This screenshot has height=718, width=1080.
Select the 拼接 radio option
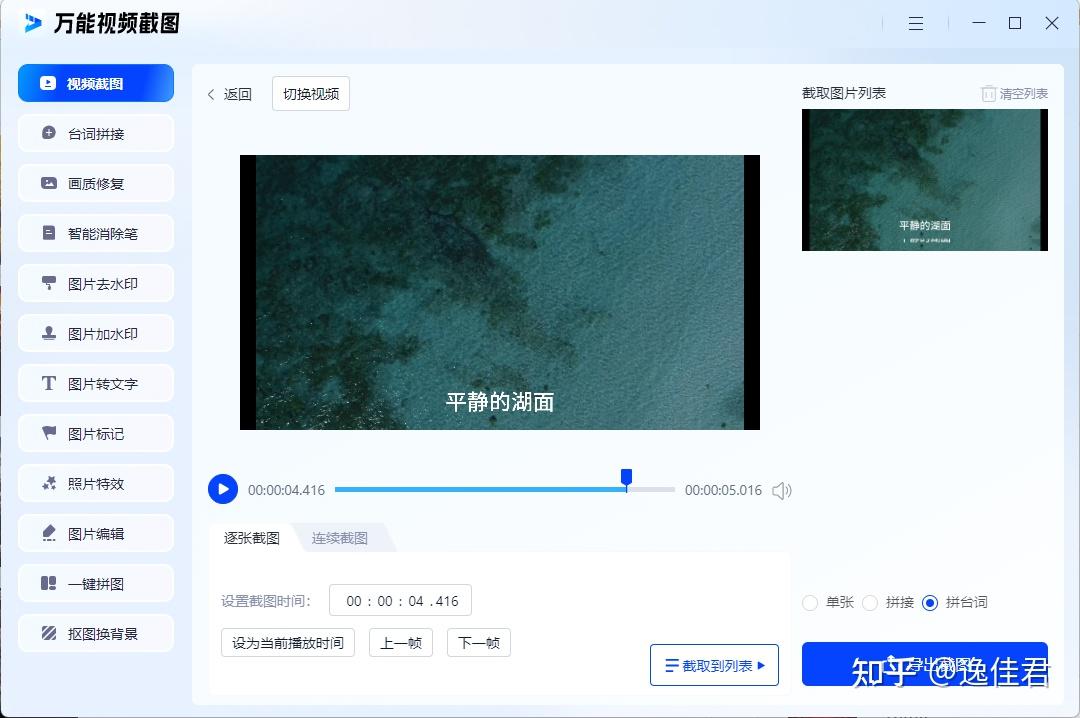[x=870, y=603]
